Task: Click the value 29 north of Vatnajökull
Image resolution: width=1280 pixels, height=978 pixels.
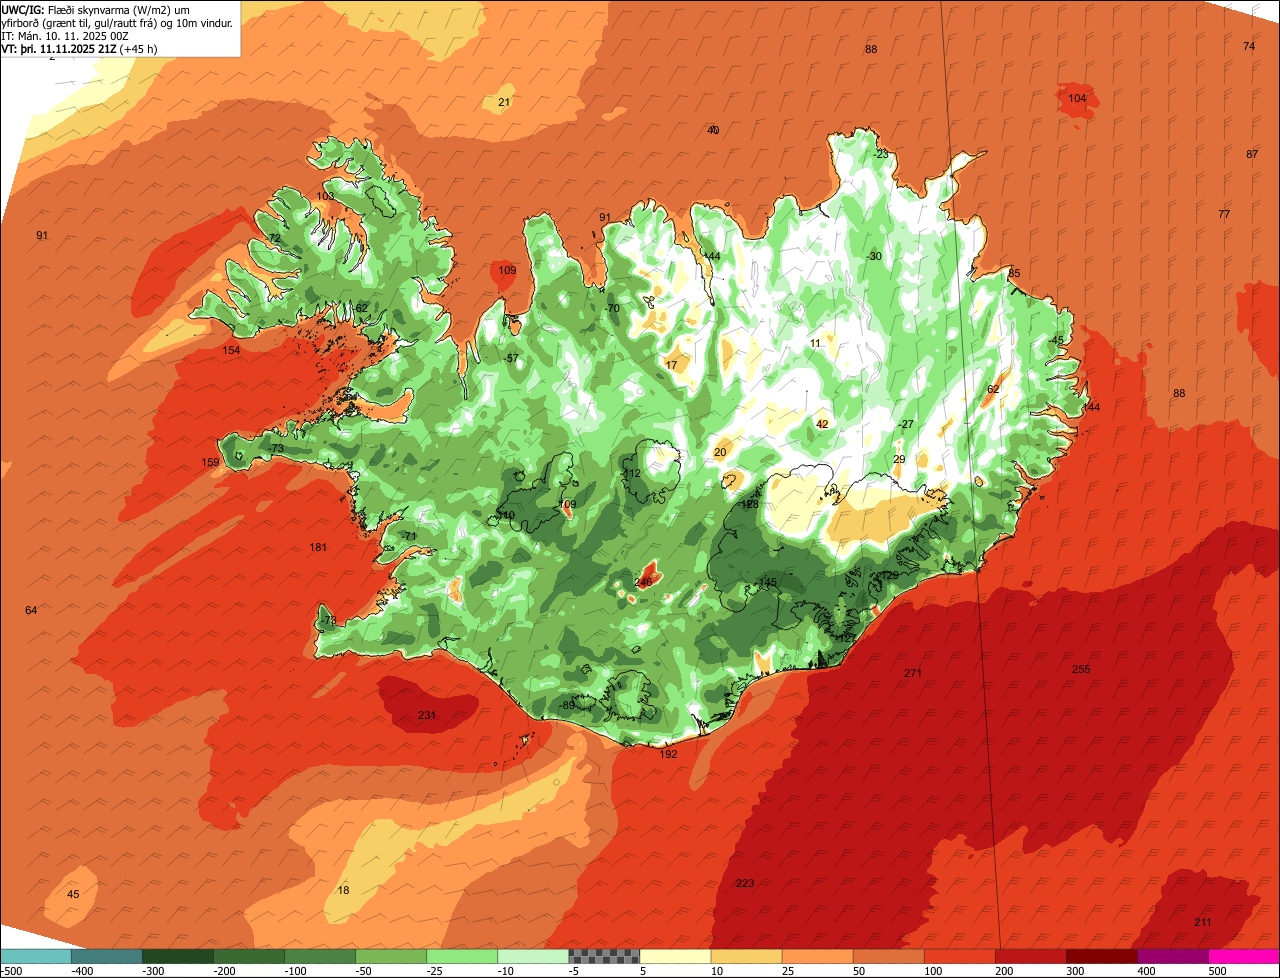Action: tap(899, 459)
